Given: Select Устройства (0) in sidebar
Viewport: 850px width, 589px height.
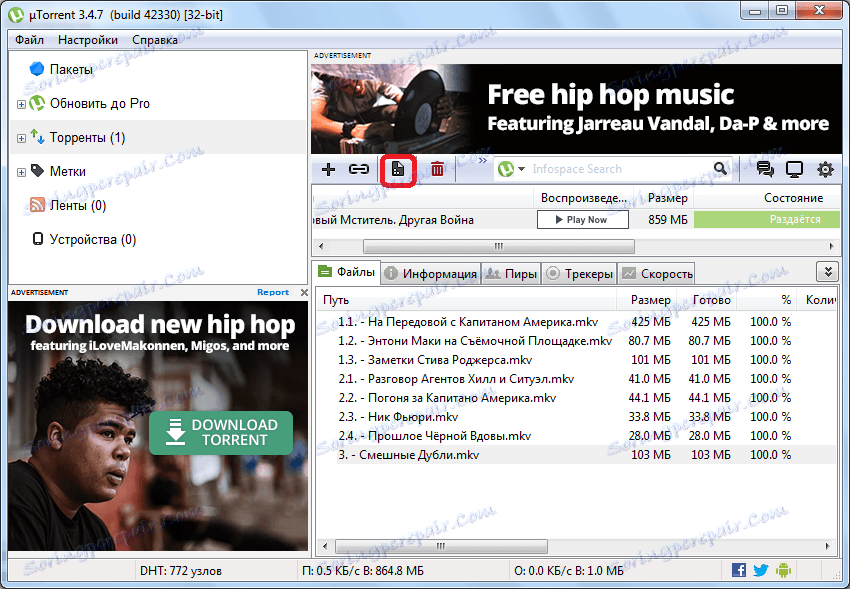Looking at the screenshot, I should pyautogui.click(x=93, y=240).
